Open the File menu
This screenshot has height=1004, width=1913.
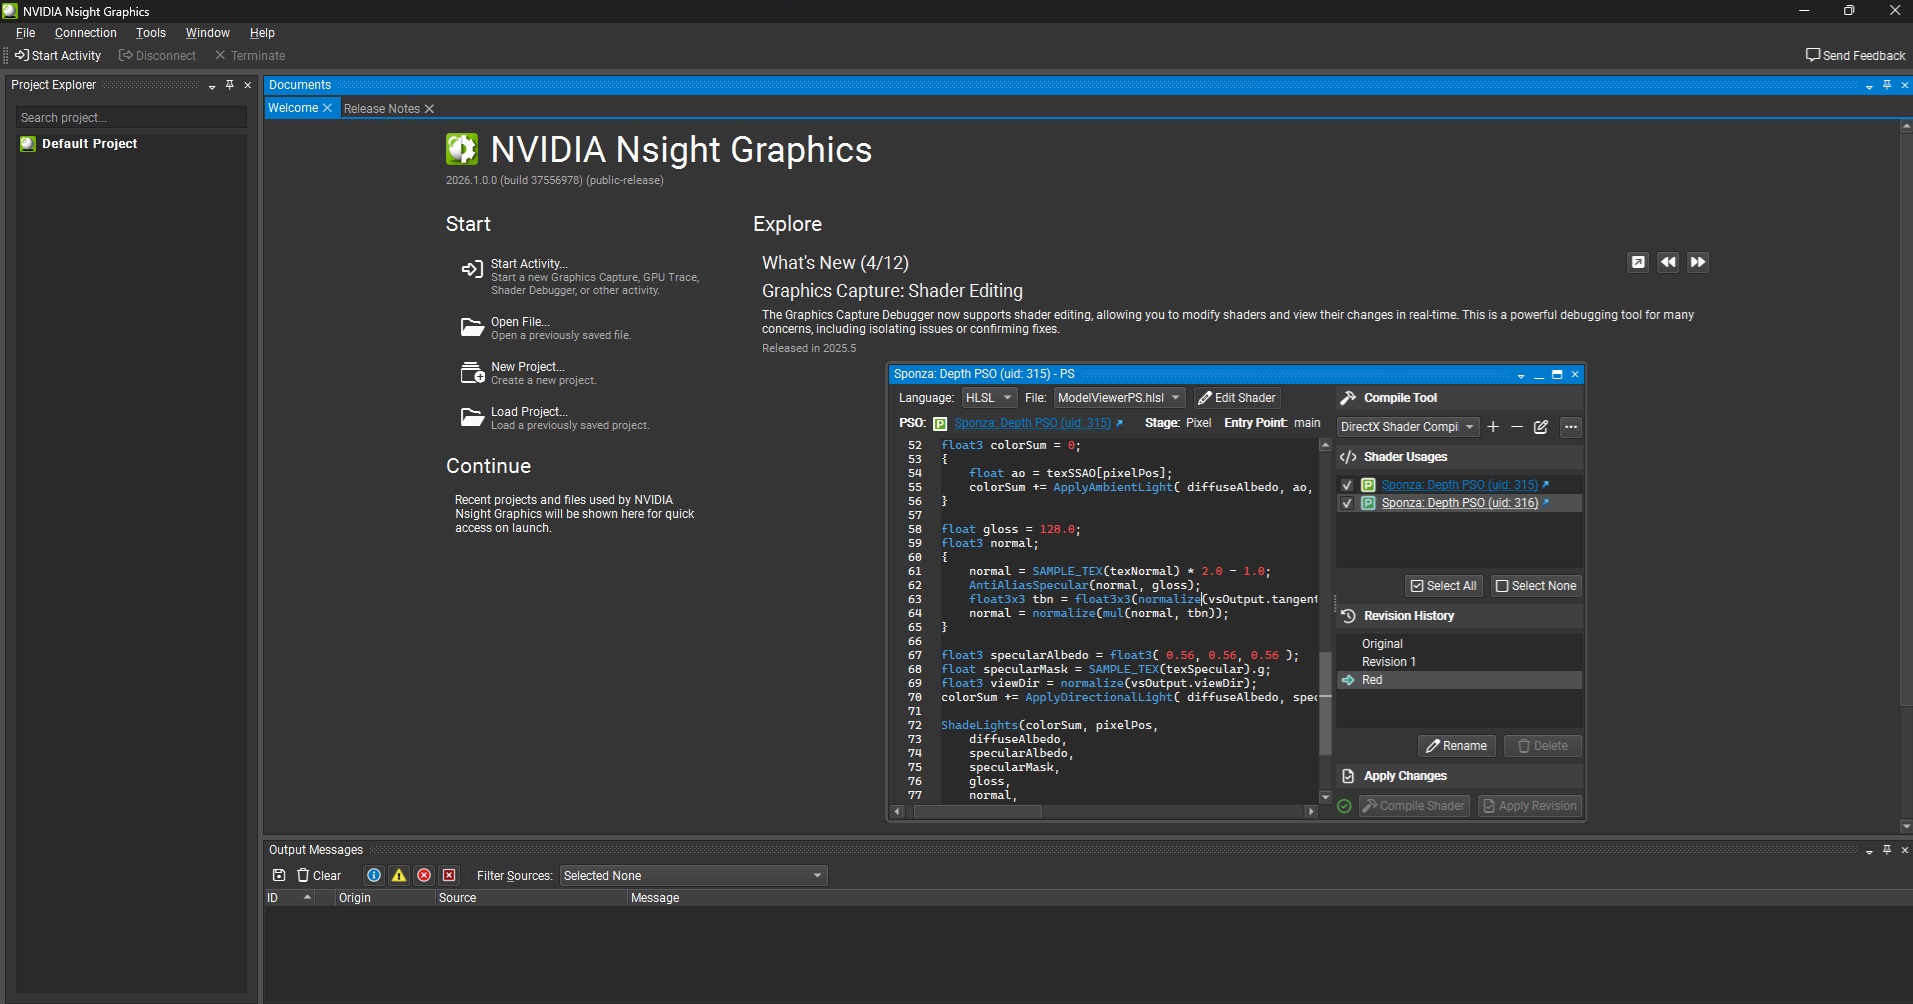click(26, 33)
